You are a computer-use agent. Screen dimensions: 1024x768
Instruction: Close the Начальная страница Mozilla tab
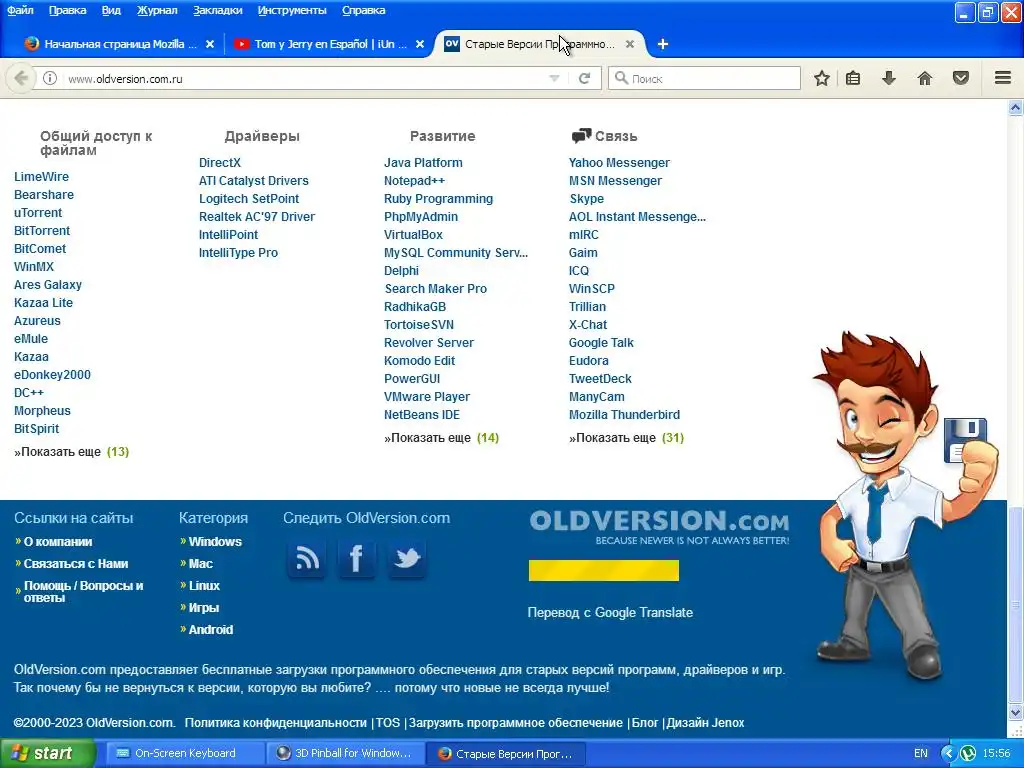210,44
